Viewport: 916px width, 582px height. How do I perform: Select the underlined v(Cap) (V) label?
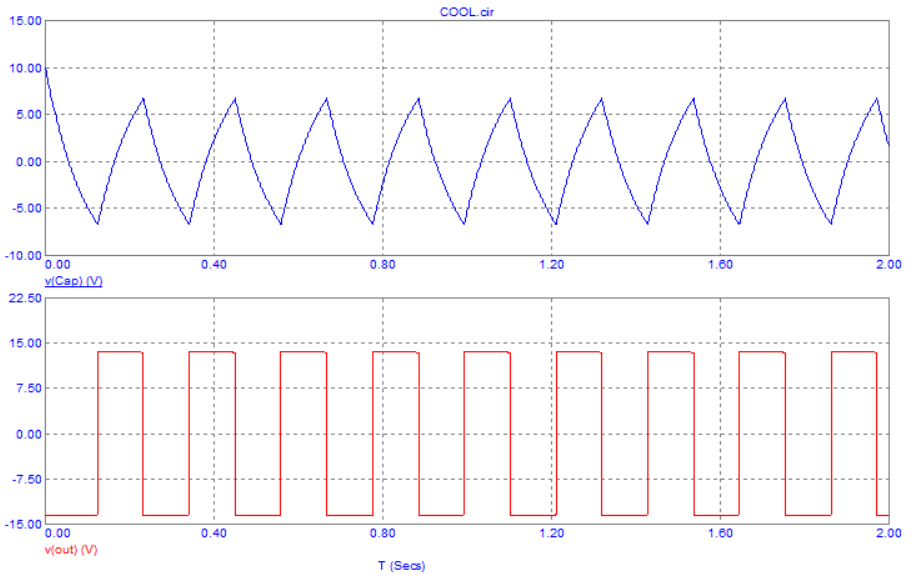74,281
